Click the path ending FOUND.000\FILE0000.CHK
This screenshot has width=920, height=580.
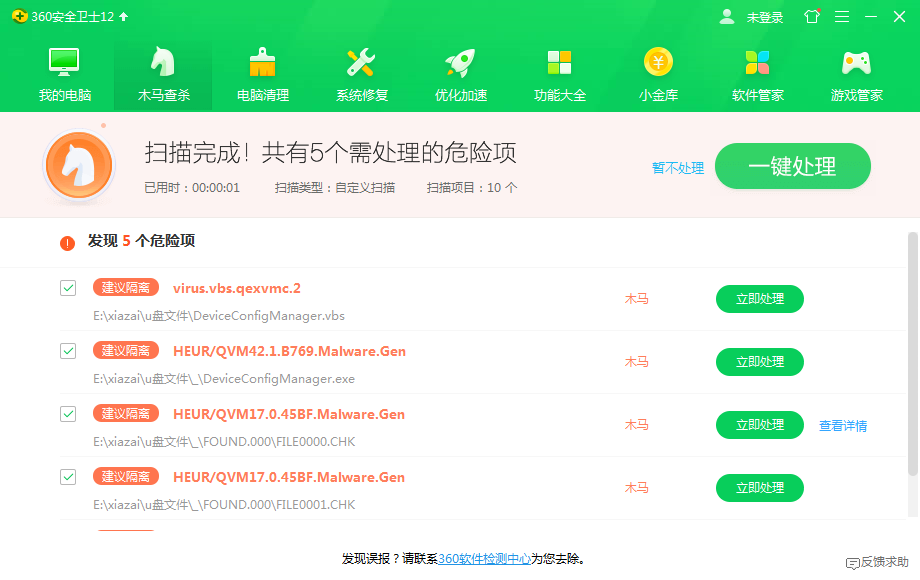pos(224,442)
